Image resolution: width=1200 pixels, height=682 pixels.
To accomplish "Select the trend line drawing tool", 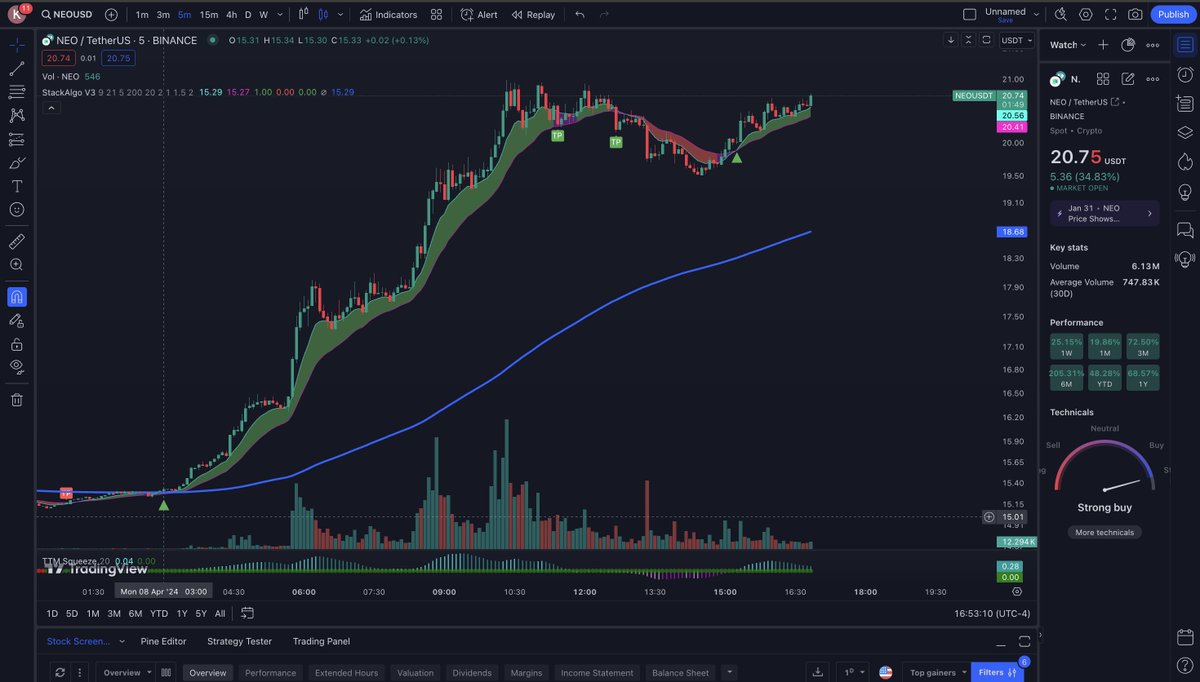I will pyautogui.click(x=17, y=69).
